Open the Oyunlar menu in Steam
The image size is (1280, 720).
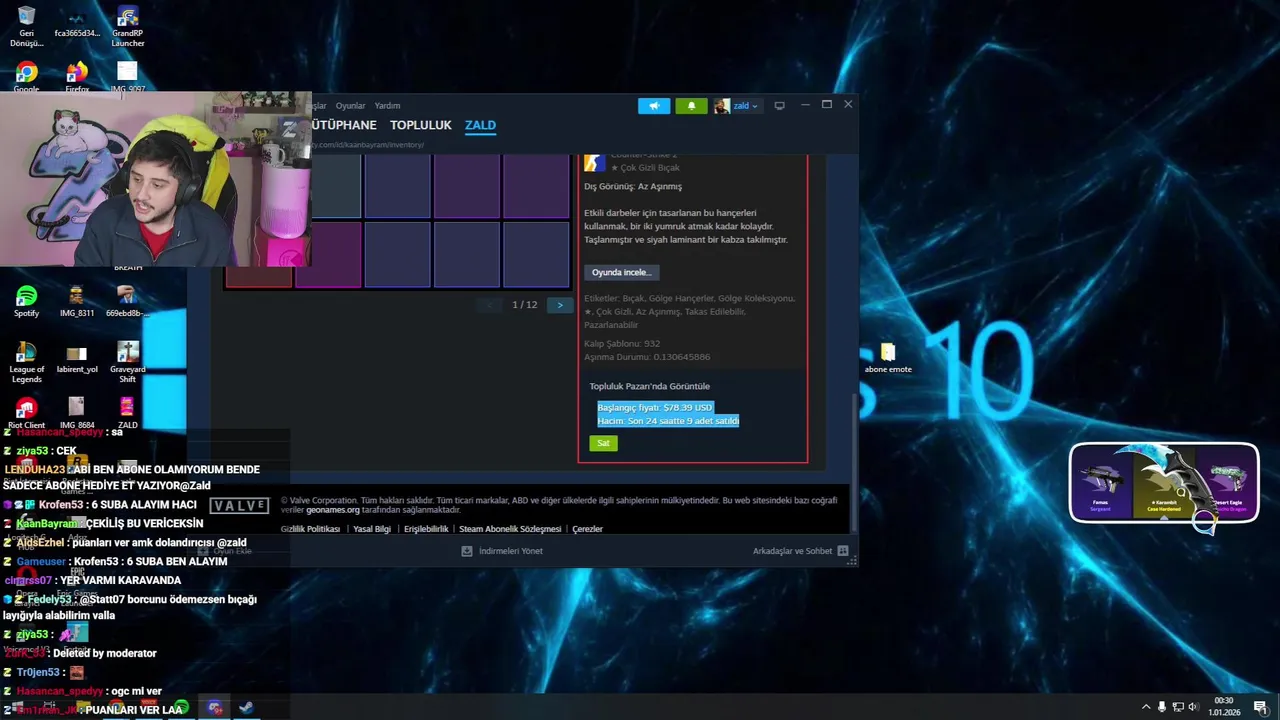point(350,106)
